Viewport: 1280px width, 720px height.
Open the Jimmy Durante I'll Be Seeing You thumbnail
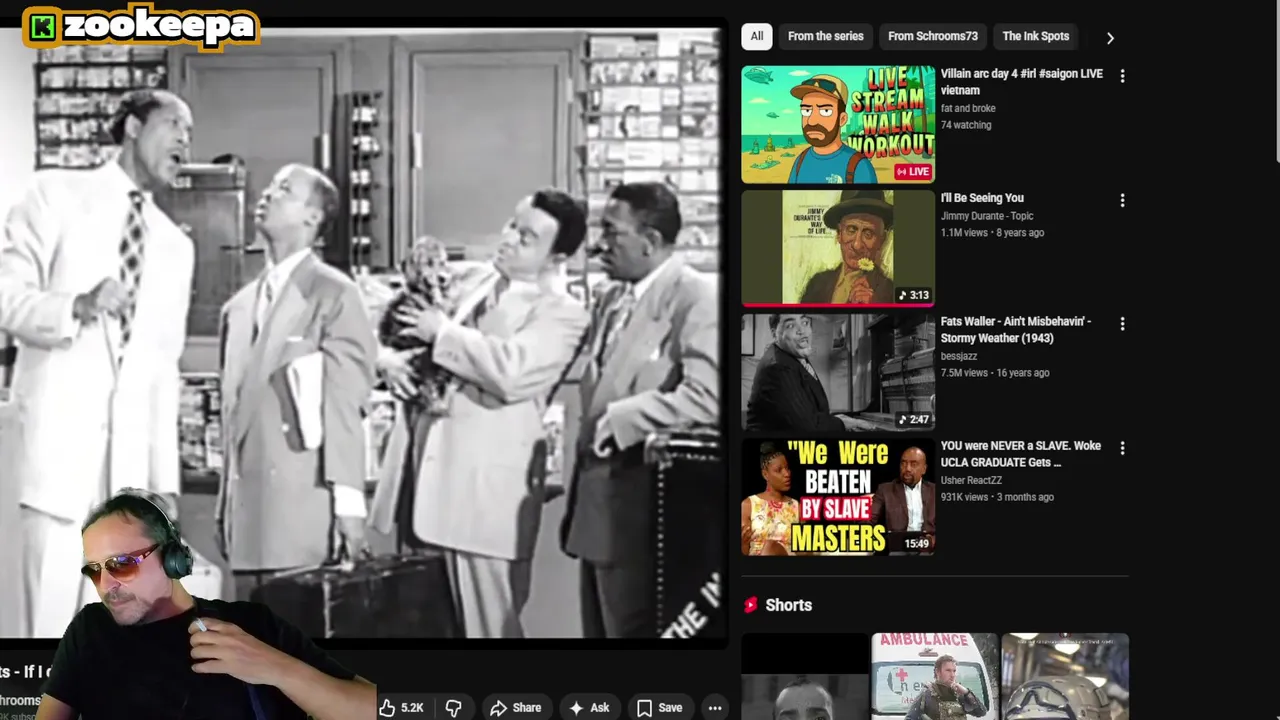point(838,248)
